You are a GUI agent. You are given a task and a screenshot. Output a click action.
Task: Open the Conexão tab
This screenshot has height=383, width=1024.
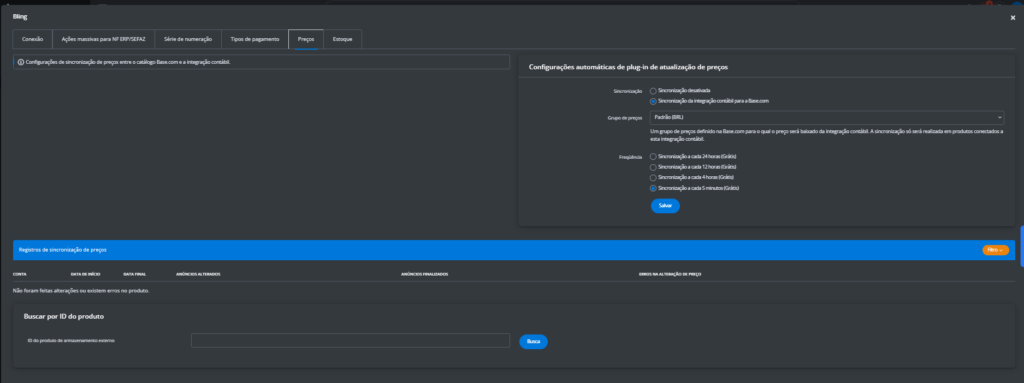coord(33,39)
